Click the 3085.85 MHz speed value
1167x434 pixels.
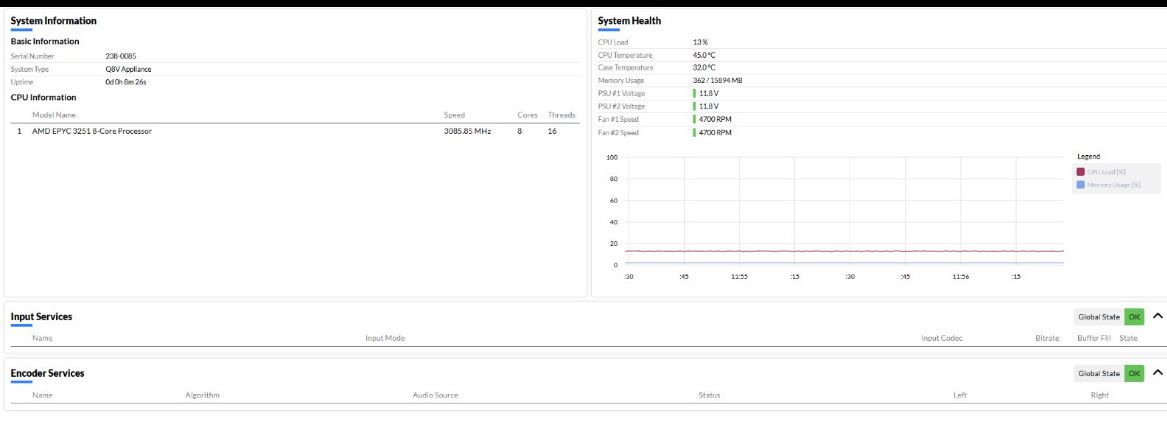[x=467, y=131]
